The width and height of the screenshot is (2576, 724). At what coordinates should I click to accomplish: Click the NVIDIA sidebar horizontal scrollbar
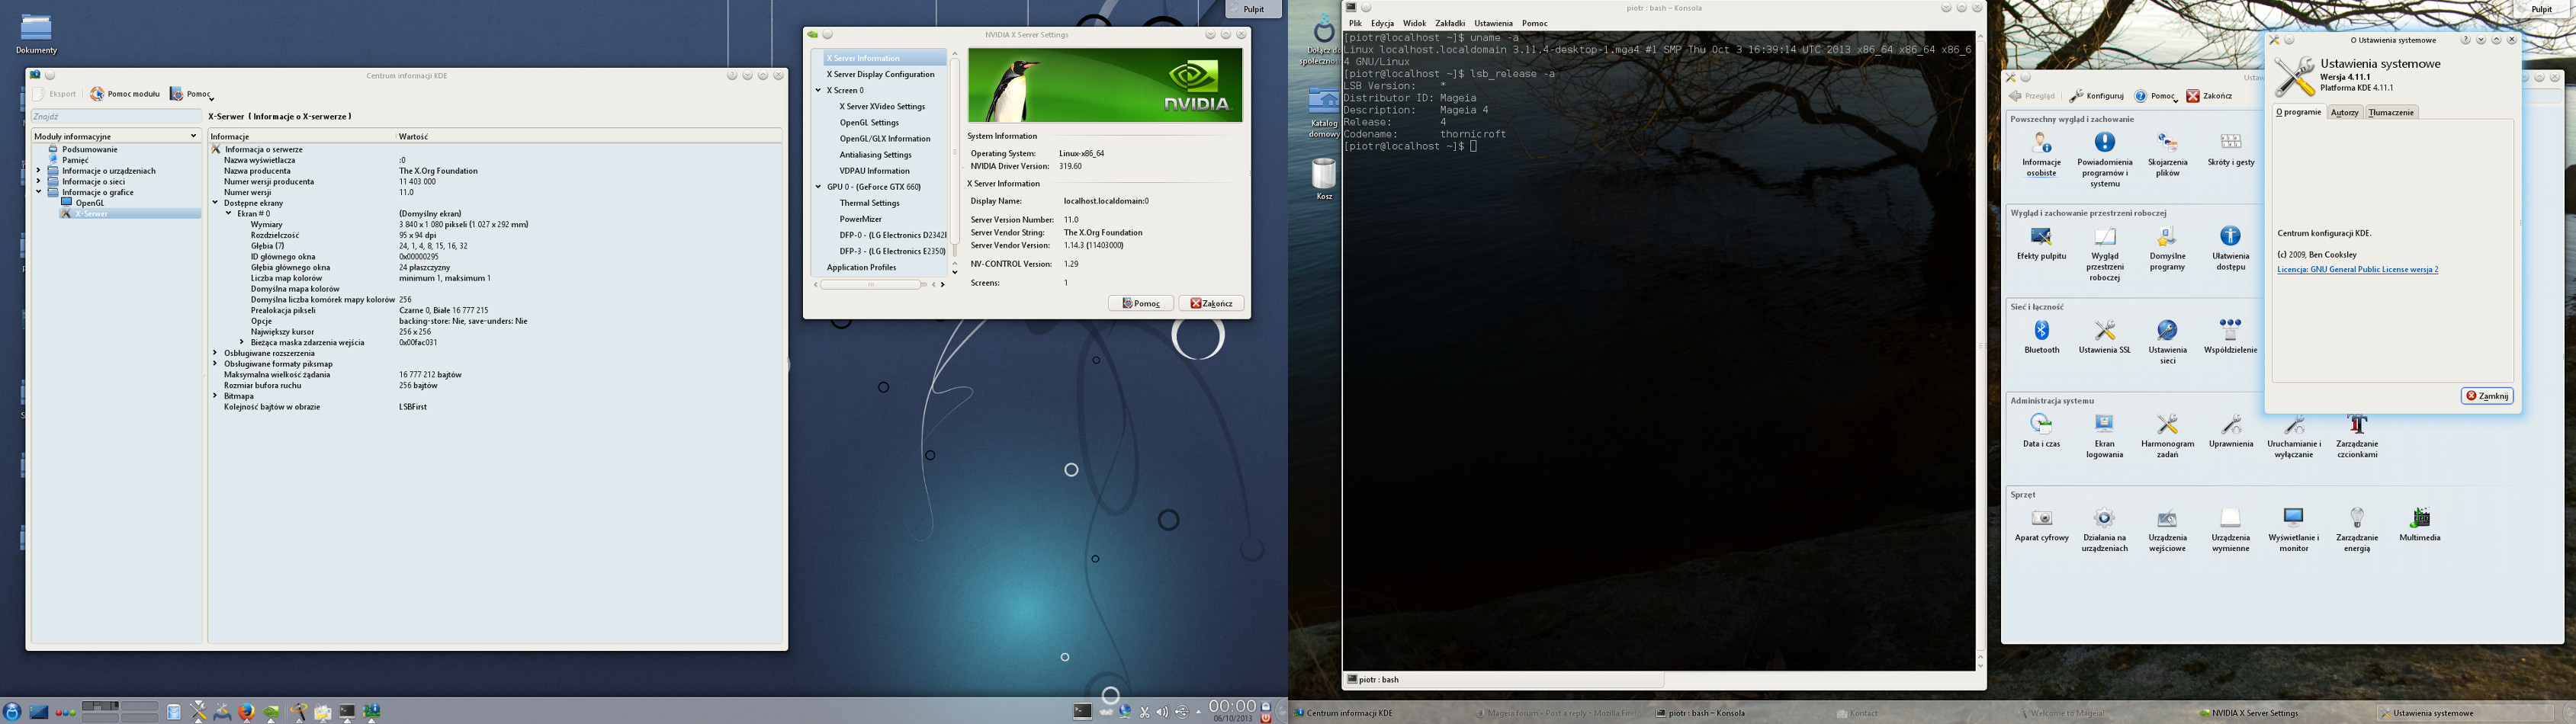point(870,285)
